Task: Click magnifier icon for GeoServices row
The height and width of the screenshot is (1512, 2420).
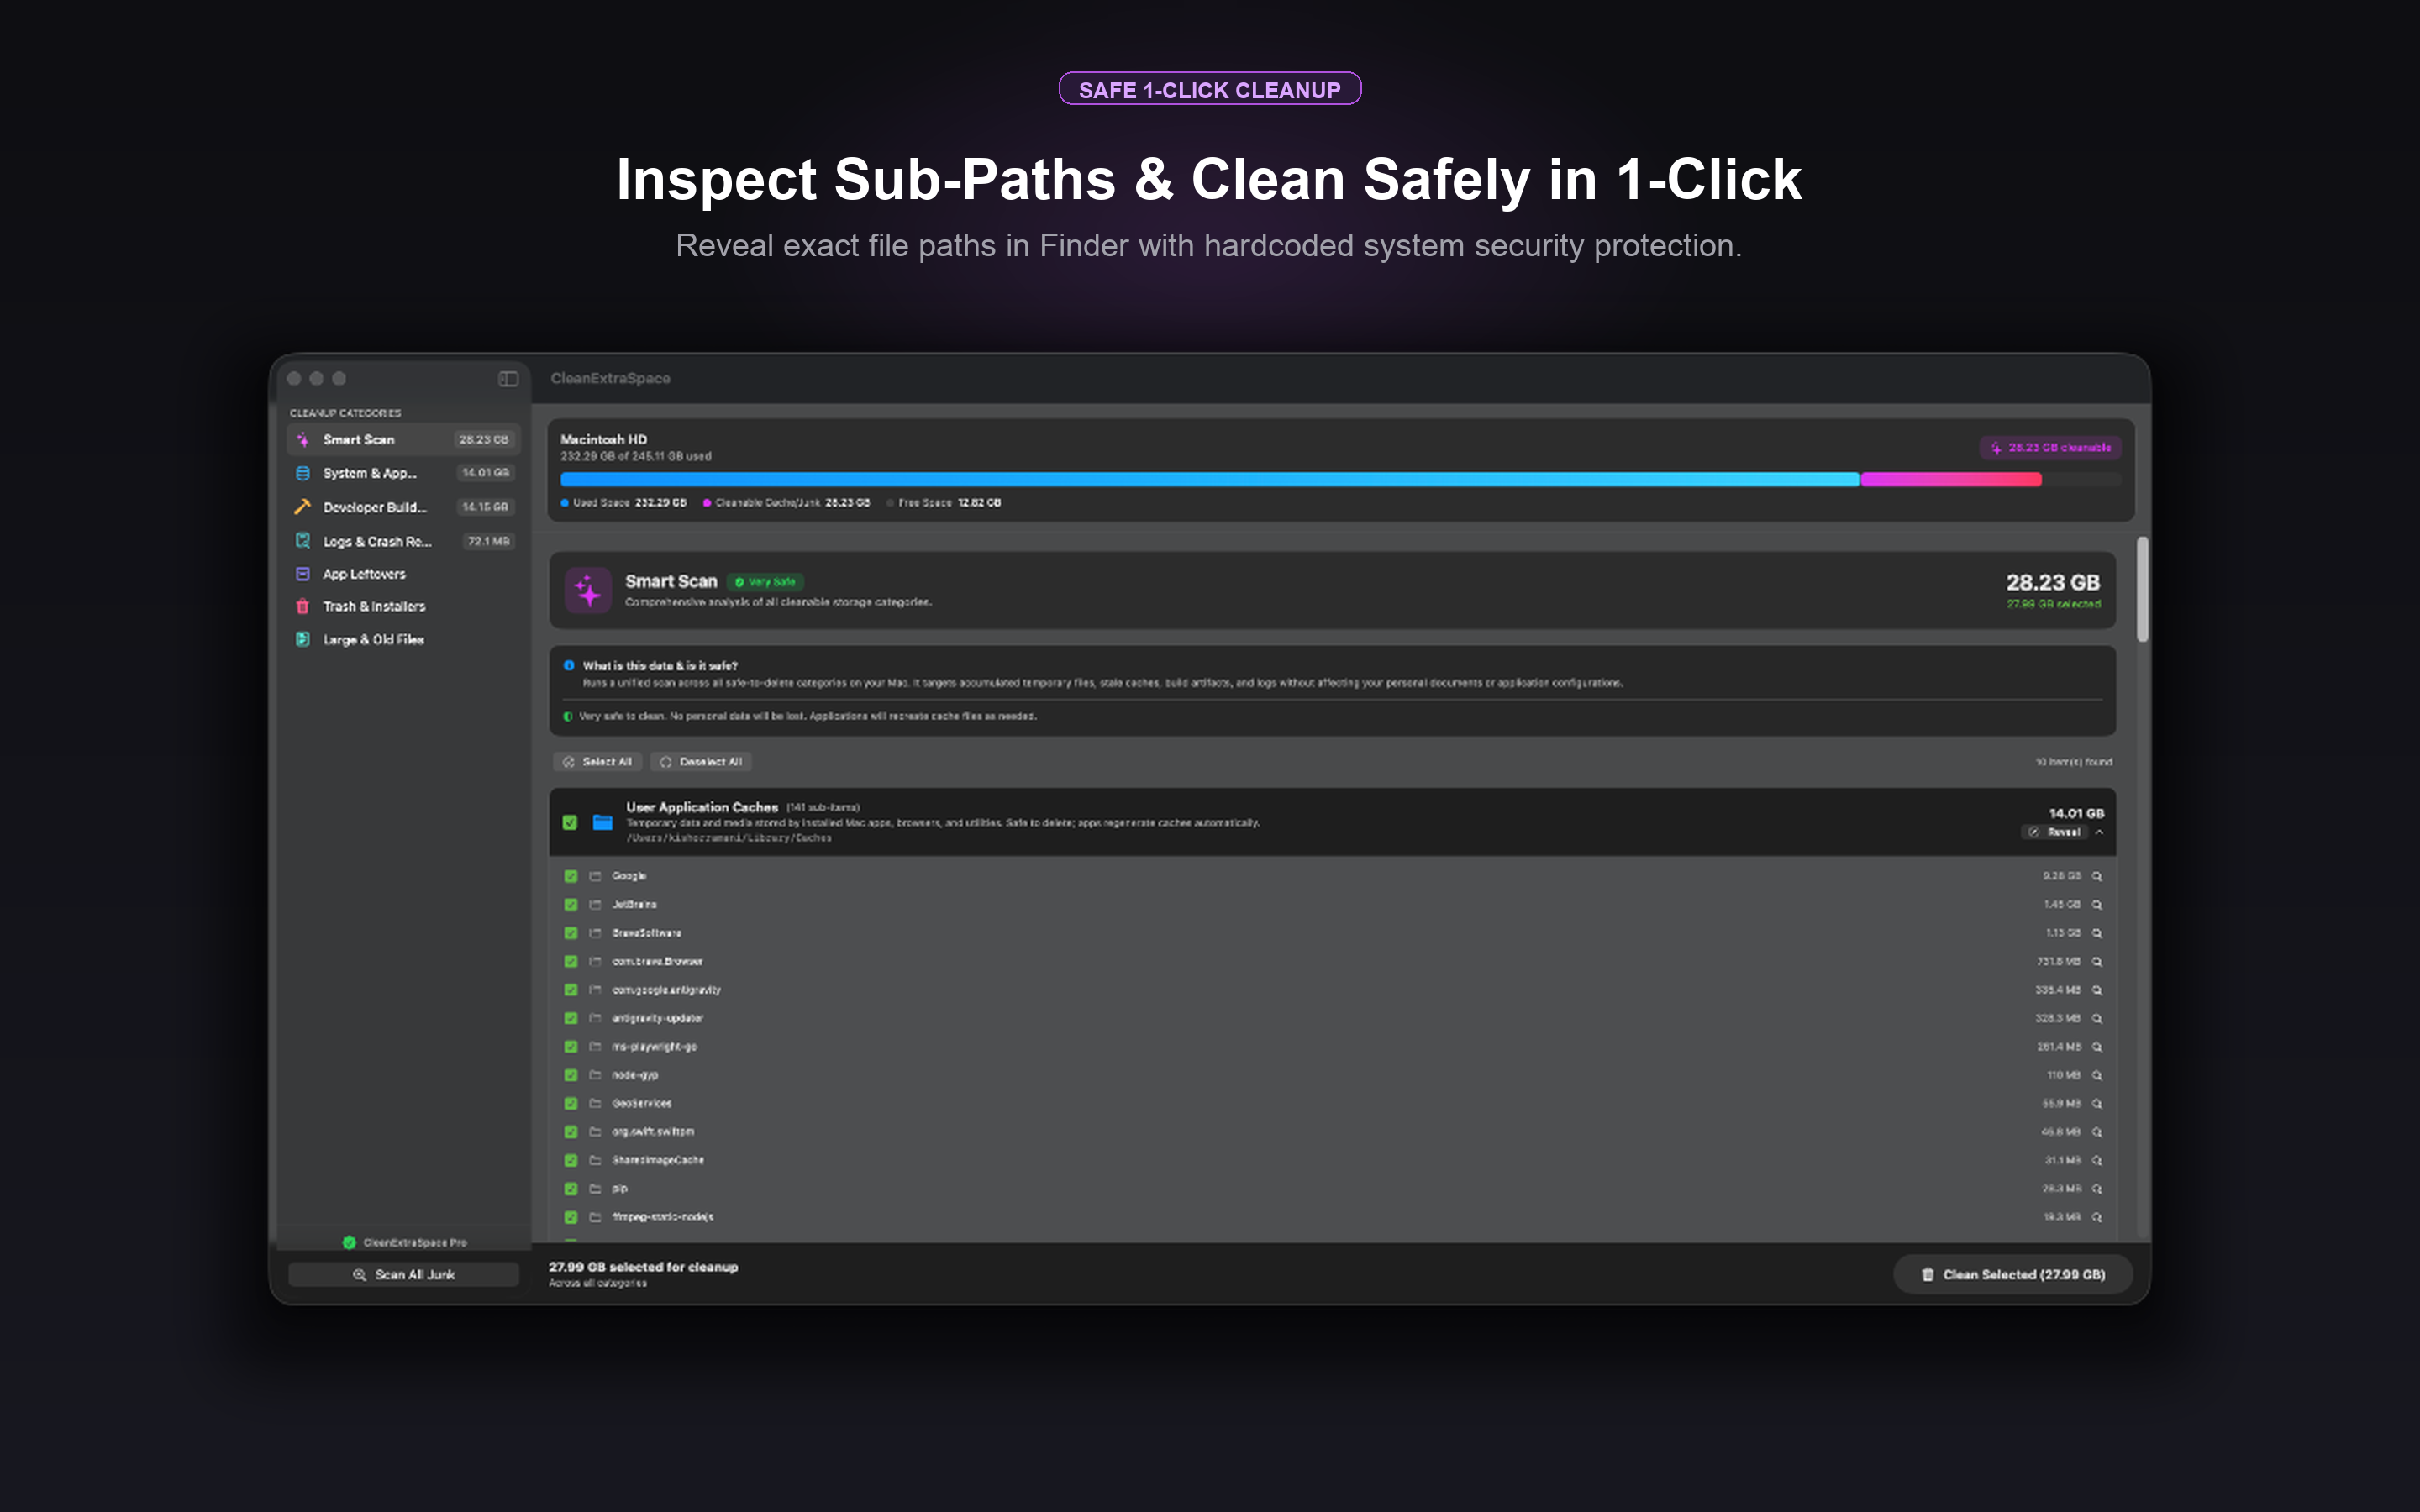Action: click(x=2097, y=1104)
